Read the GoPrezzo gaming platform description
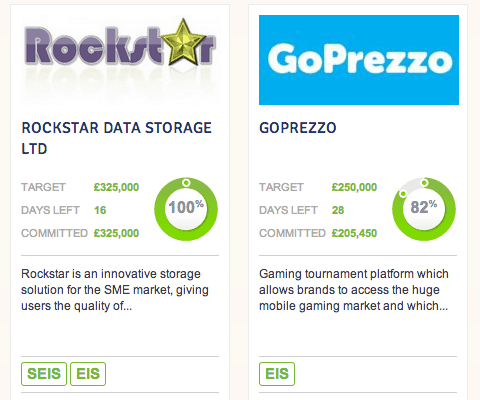This screenshot has height=400, width=480. (354, 290)
